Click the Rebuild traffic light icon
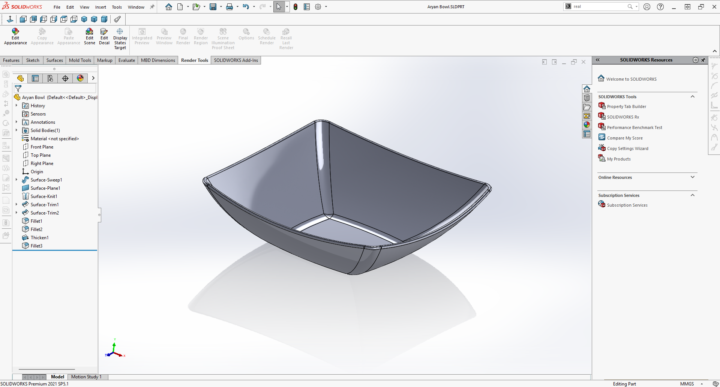Image resolution: width=720 pixels, height=387 pixels. (295, 7)
